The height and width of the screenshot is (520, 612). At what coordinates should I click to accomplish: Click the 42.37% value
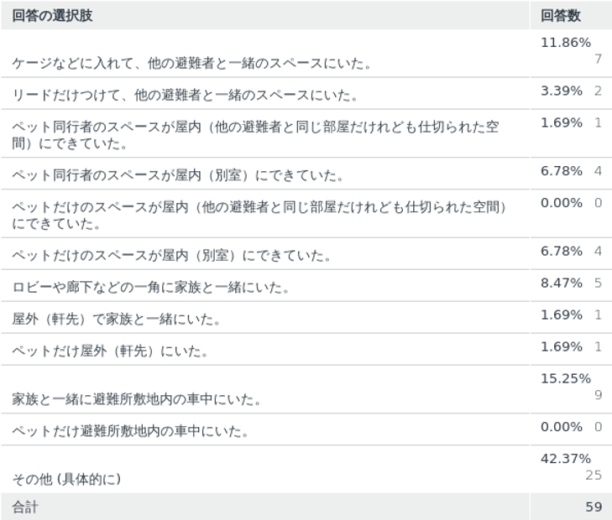click(561, 459)
